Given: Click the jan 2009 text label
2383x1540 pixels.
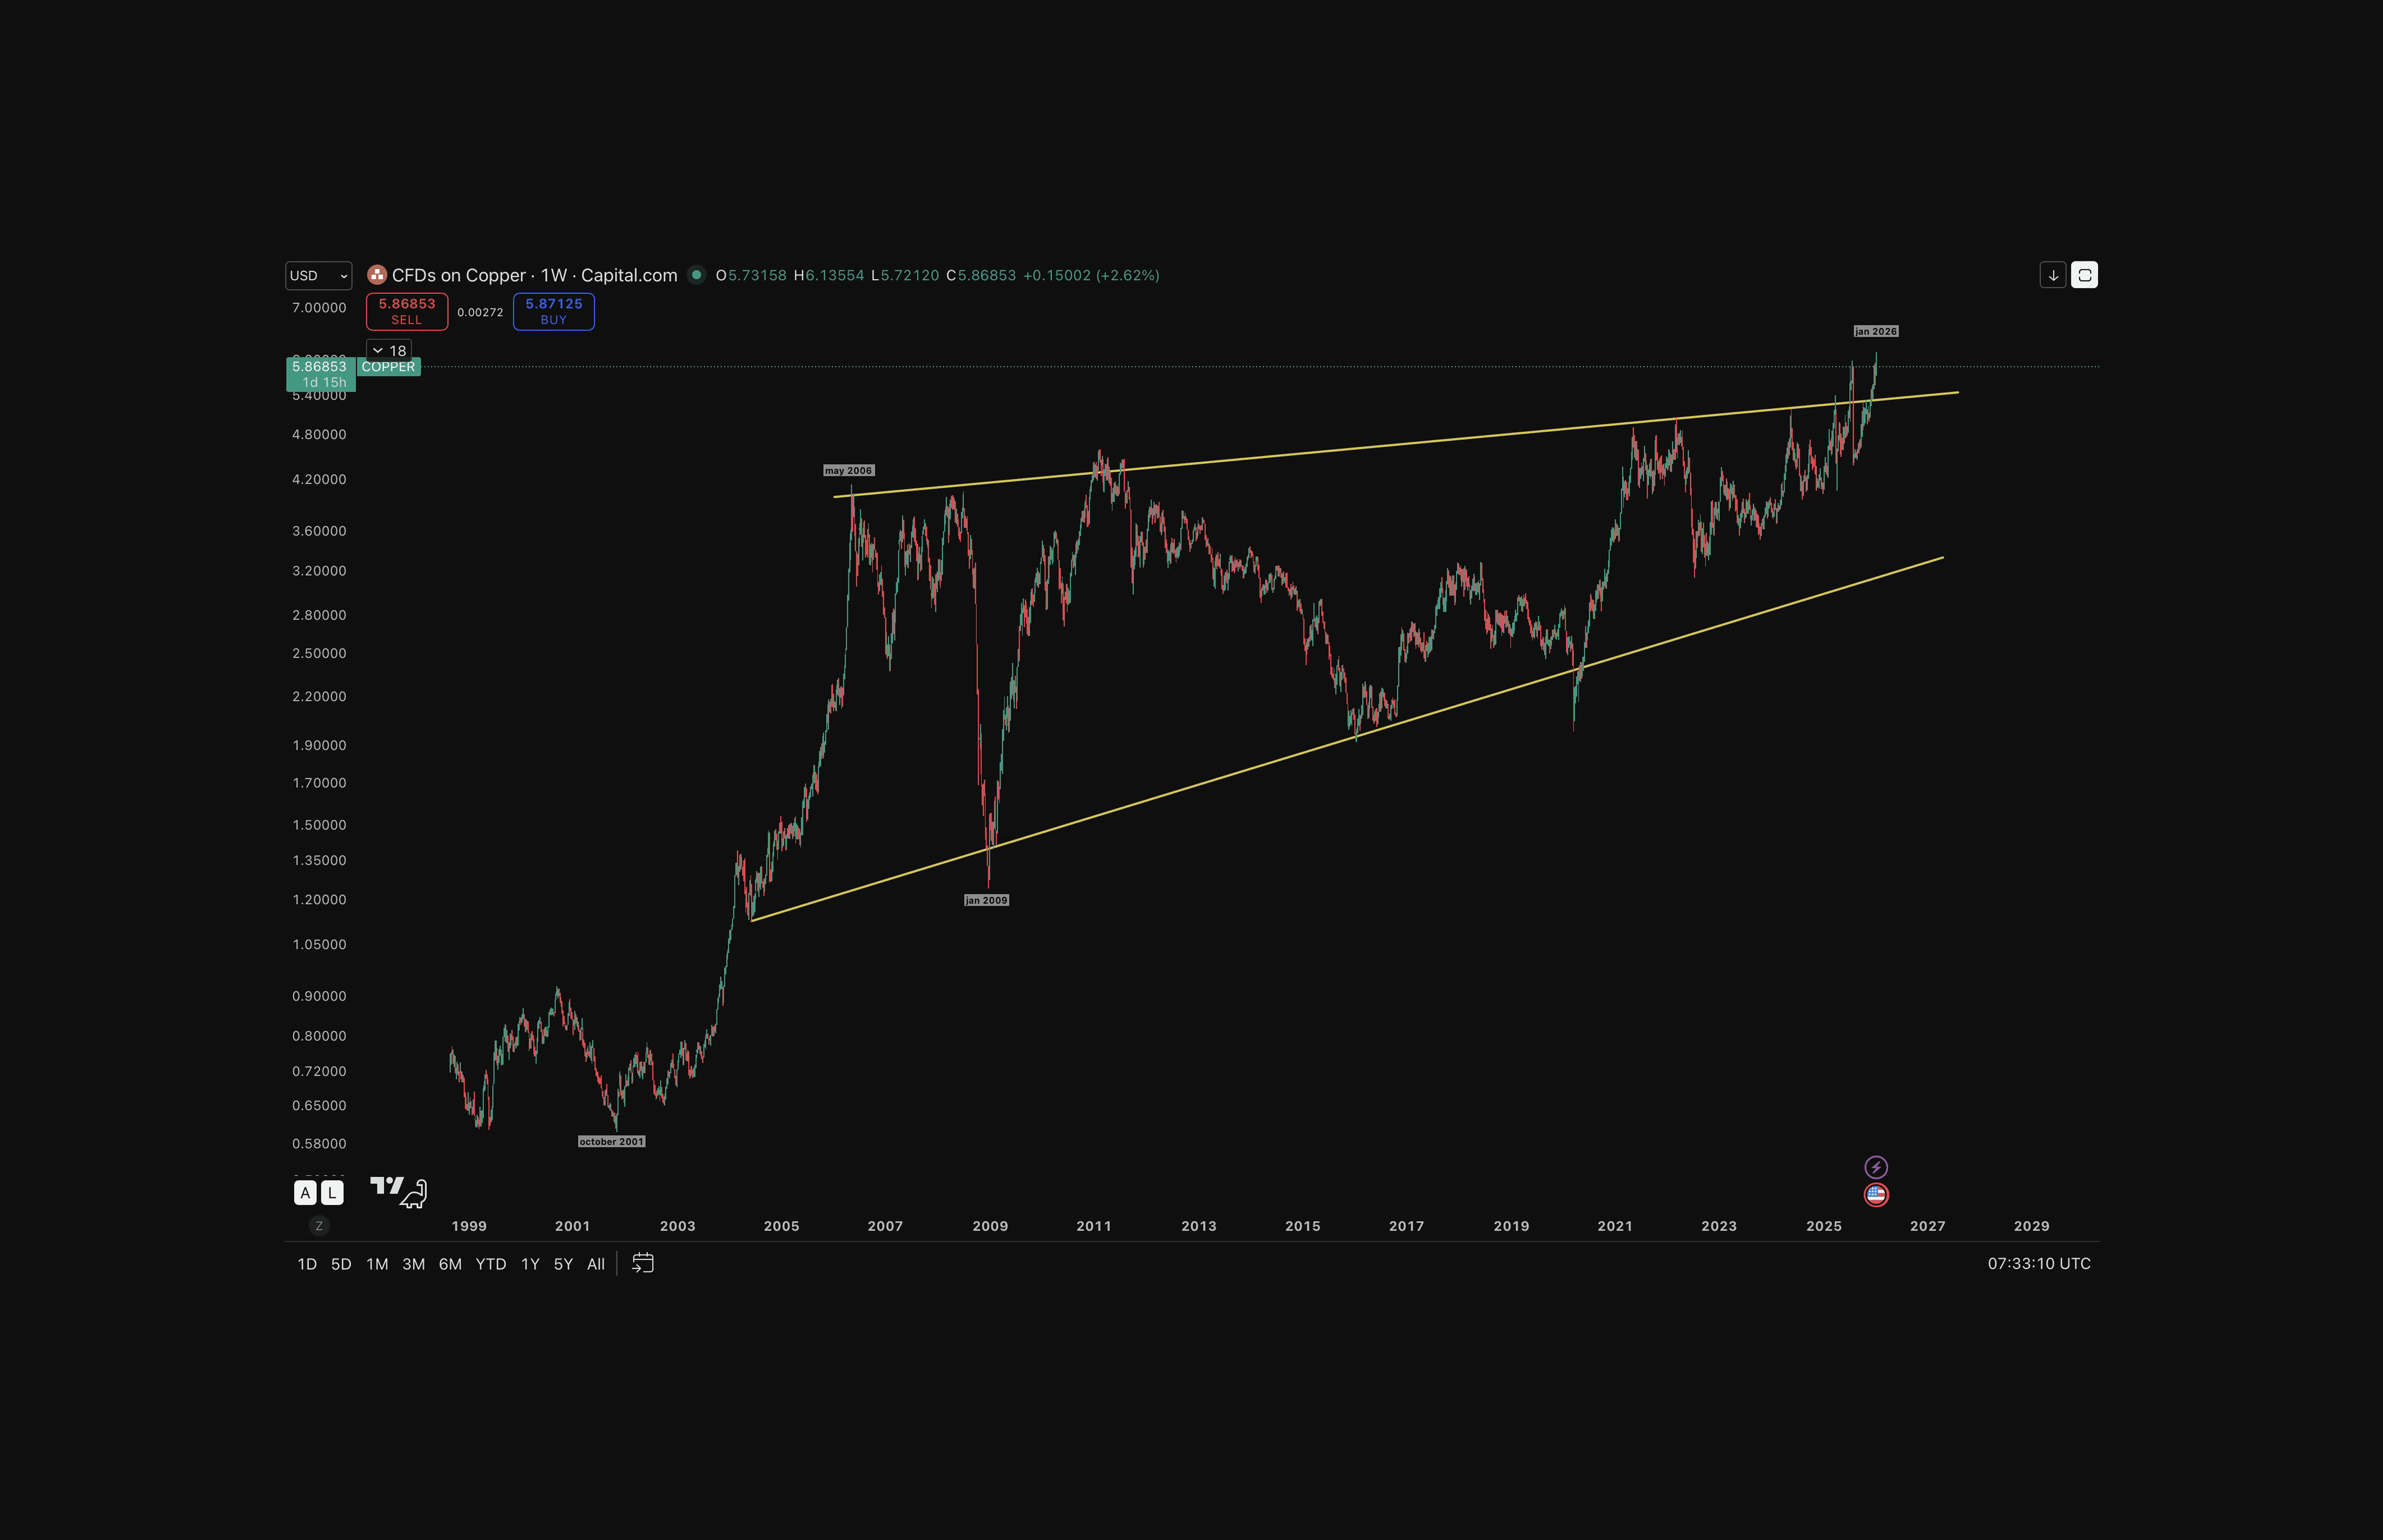Looking at the screenshot, I should tap(986, 900).
